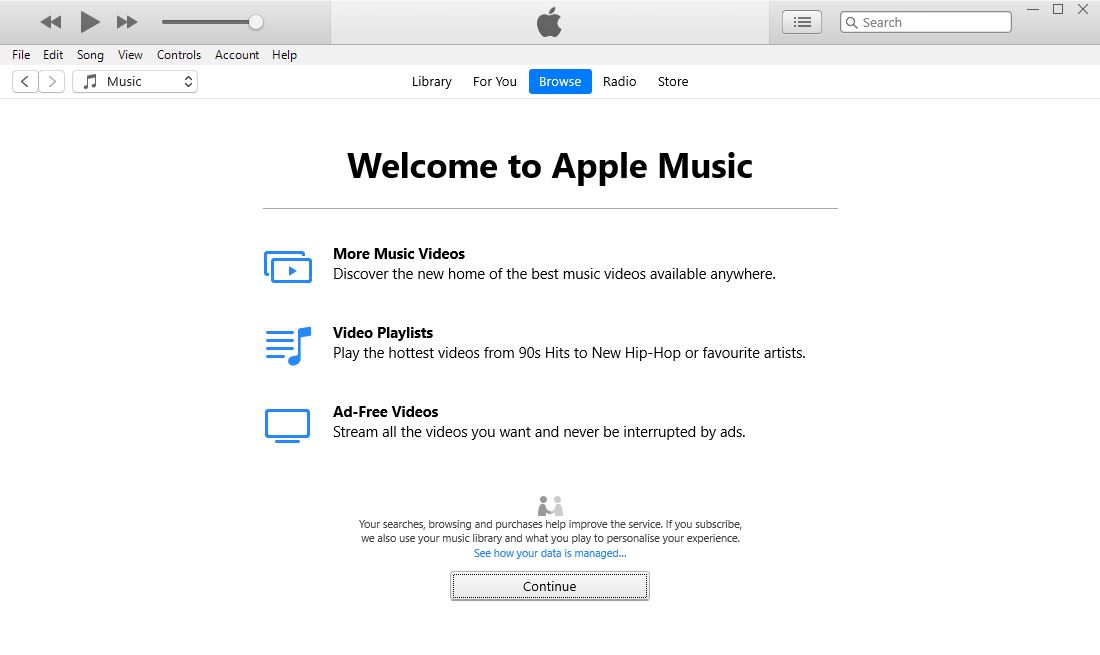Expand the Music media picker dropdown
1100x655 pixels.
[135, 81]
